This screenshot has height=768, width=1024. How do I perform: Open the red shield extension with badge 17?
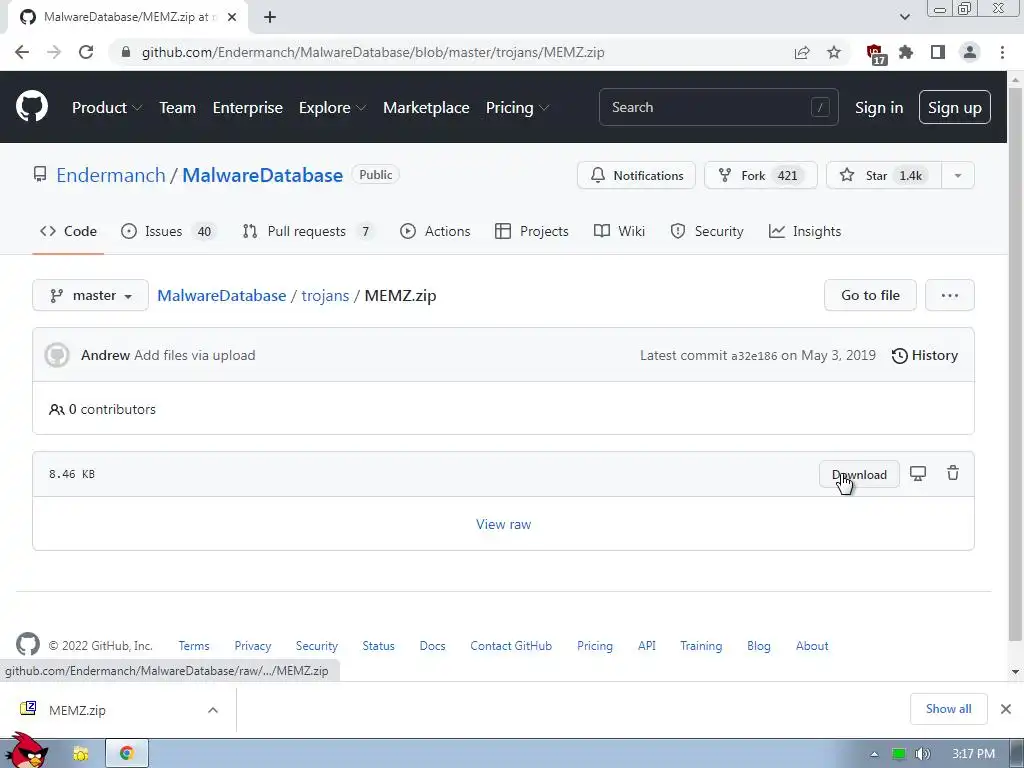(x=875, y=54)
